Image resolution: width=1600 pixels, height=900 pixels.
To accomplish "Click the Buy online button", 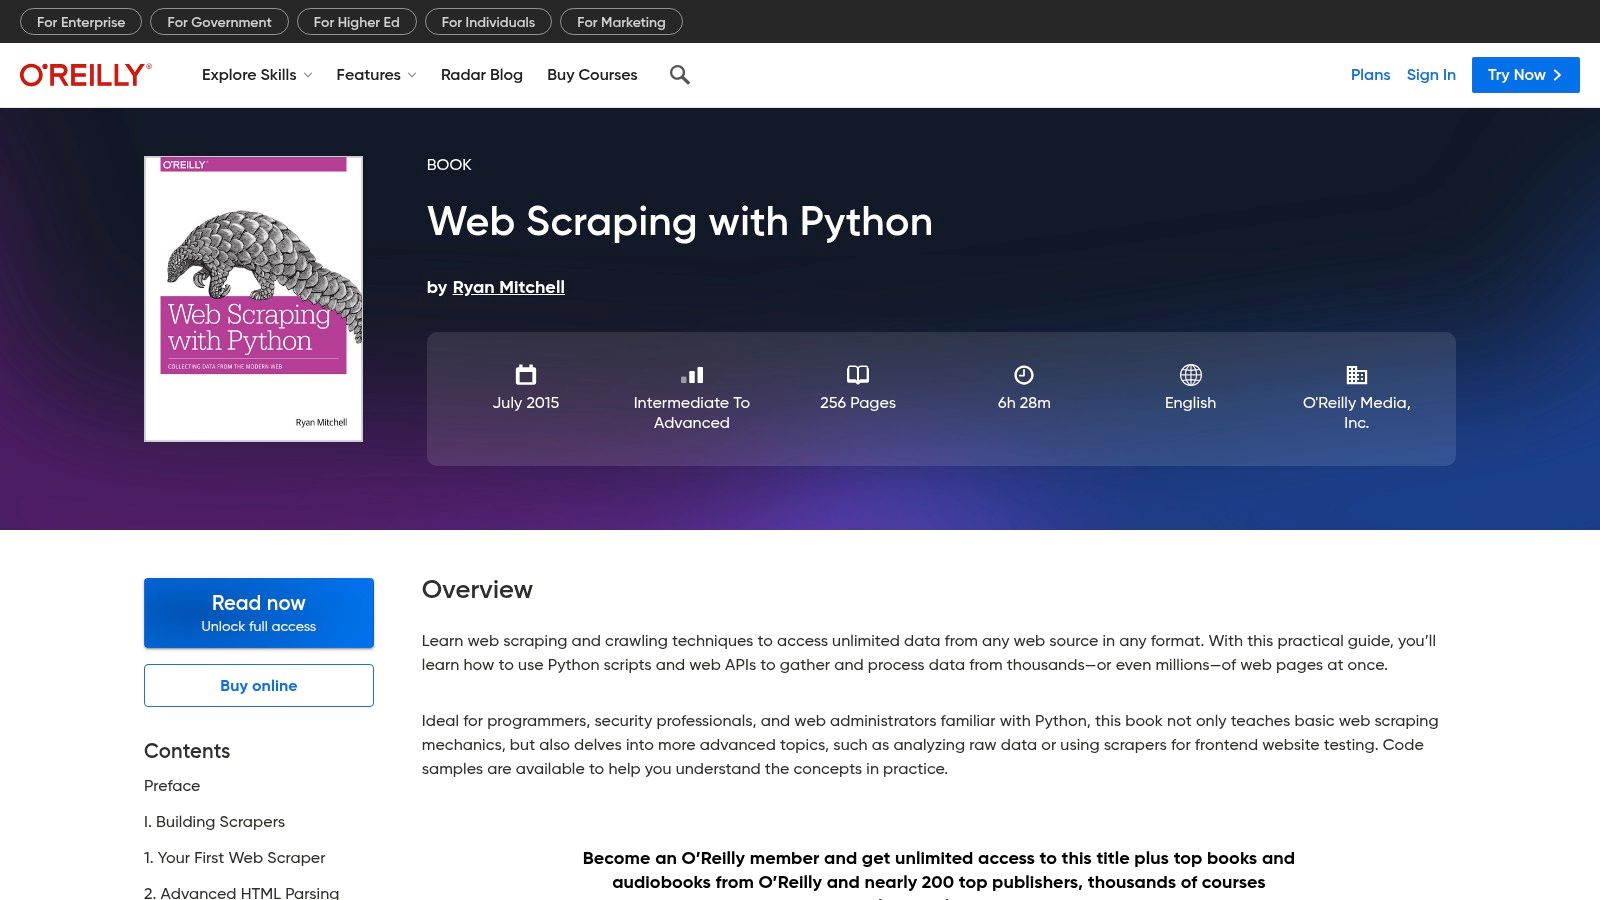I will click(x=259, y=686).
